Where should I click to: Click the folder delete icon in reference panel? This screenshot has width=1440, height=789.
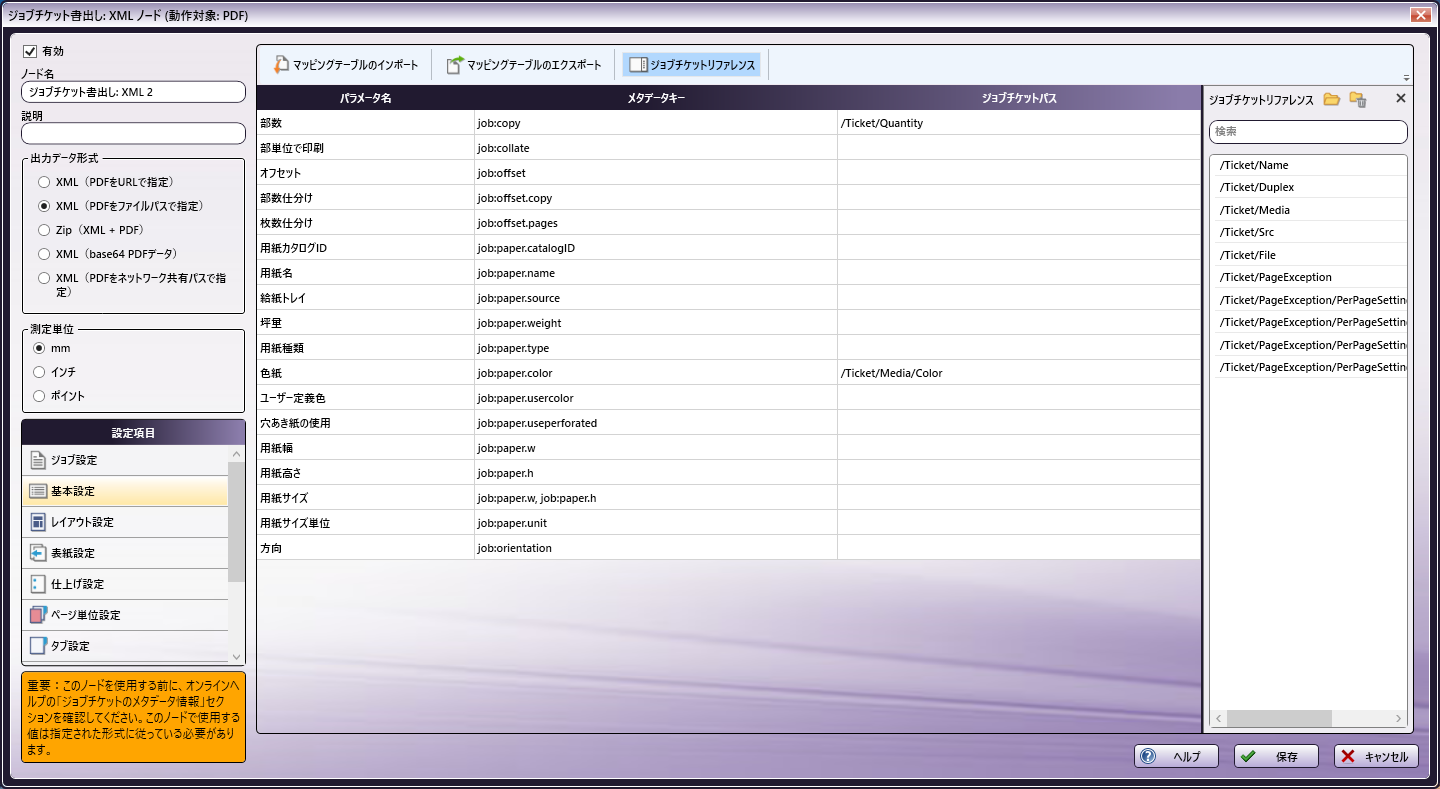point(1357,99)
